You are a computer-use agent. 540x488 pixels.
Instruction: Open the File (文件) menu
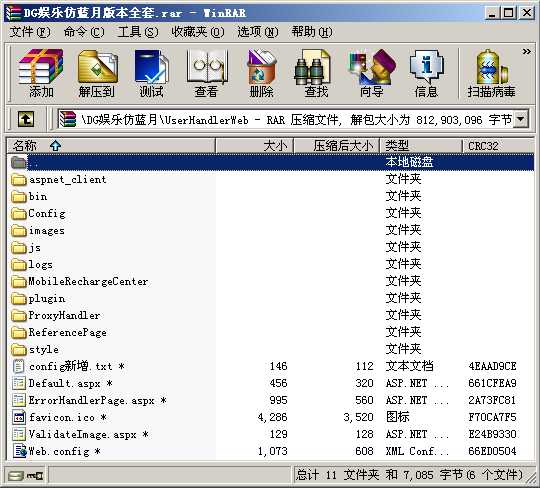(x=30, y=32)
